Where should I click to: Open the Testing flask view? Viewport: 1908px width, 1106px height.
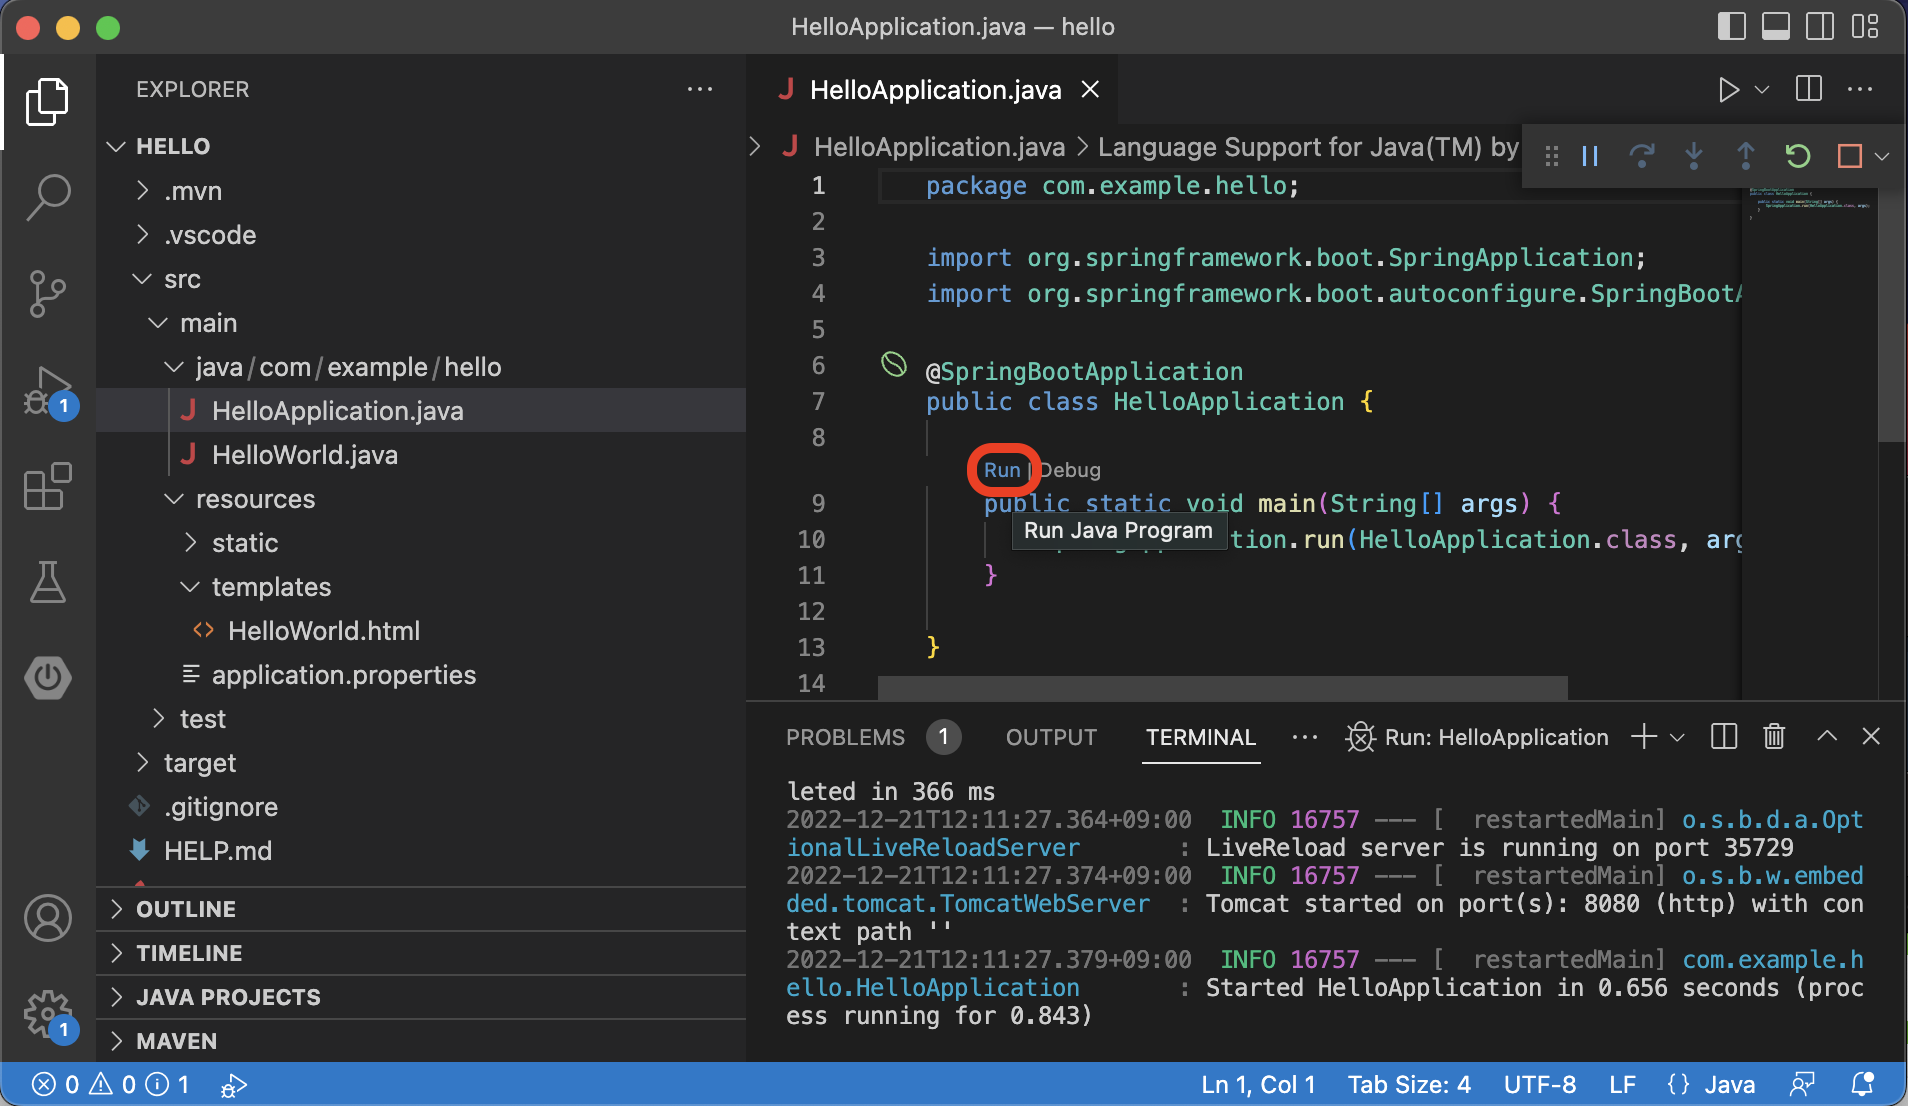coord(47,582)
